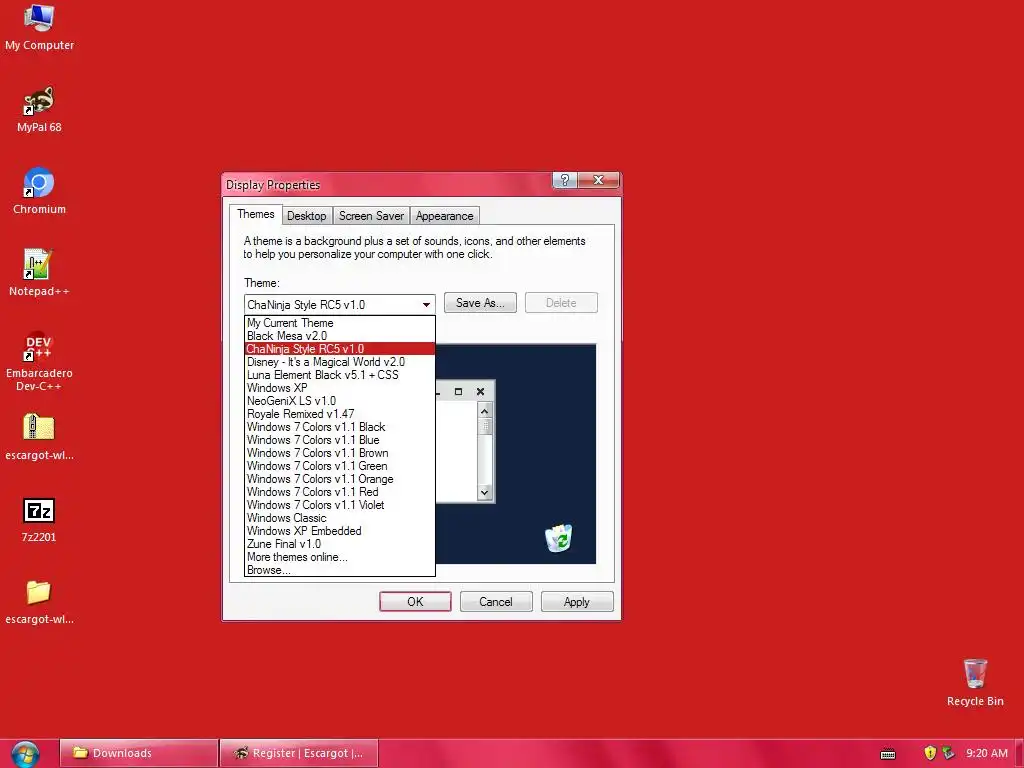Select Embarcadero Dev-C++ shortcut

point(39,361)
